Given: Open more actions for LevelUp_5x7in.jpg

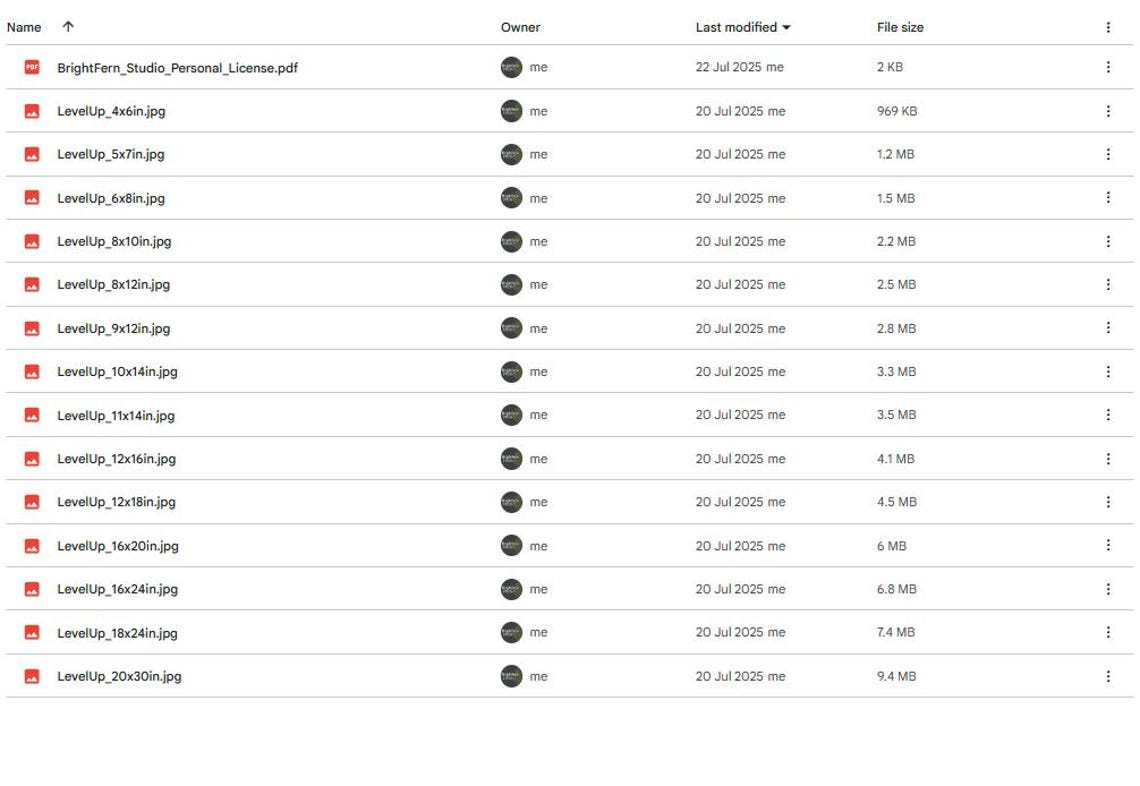Looking at the screenshot, I should pos(1107,154).
